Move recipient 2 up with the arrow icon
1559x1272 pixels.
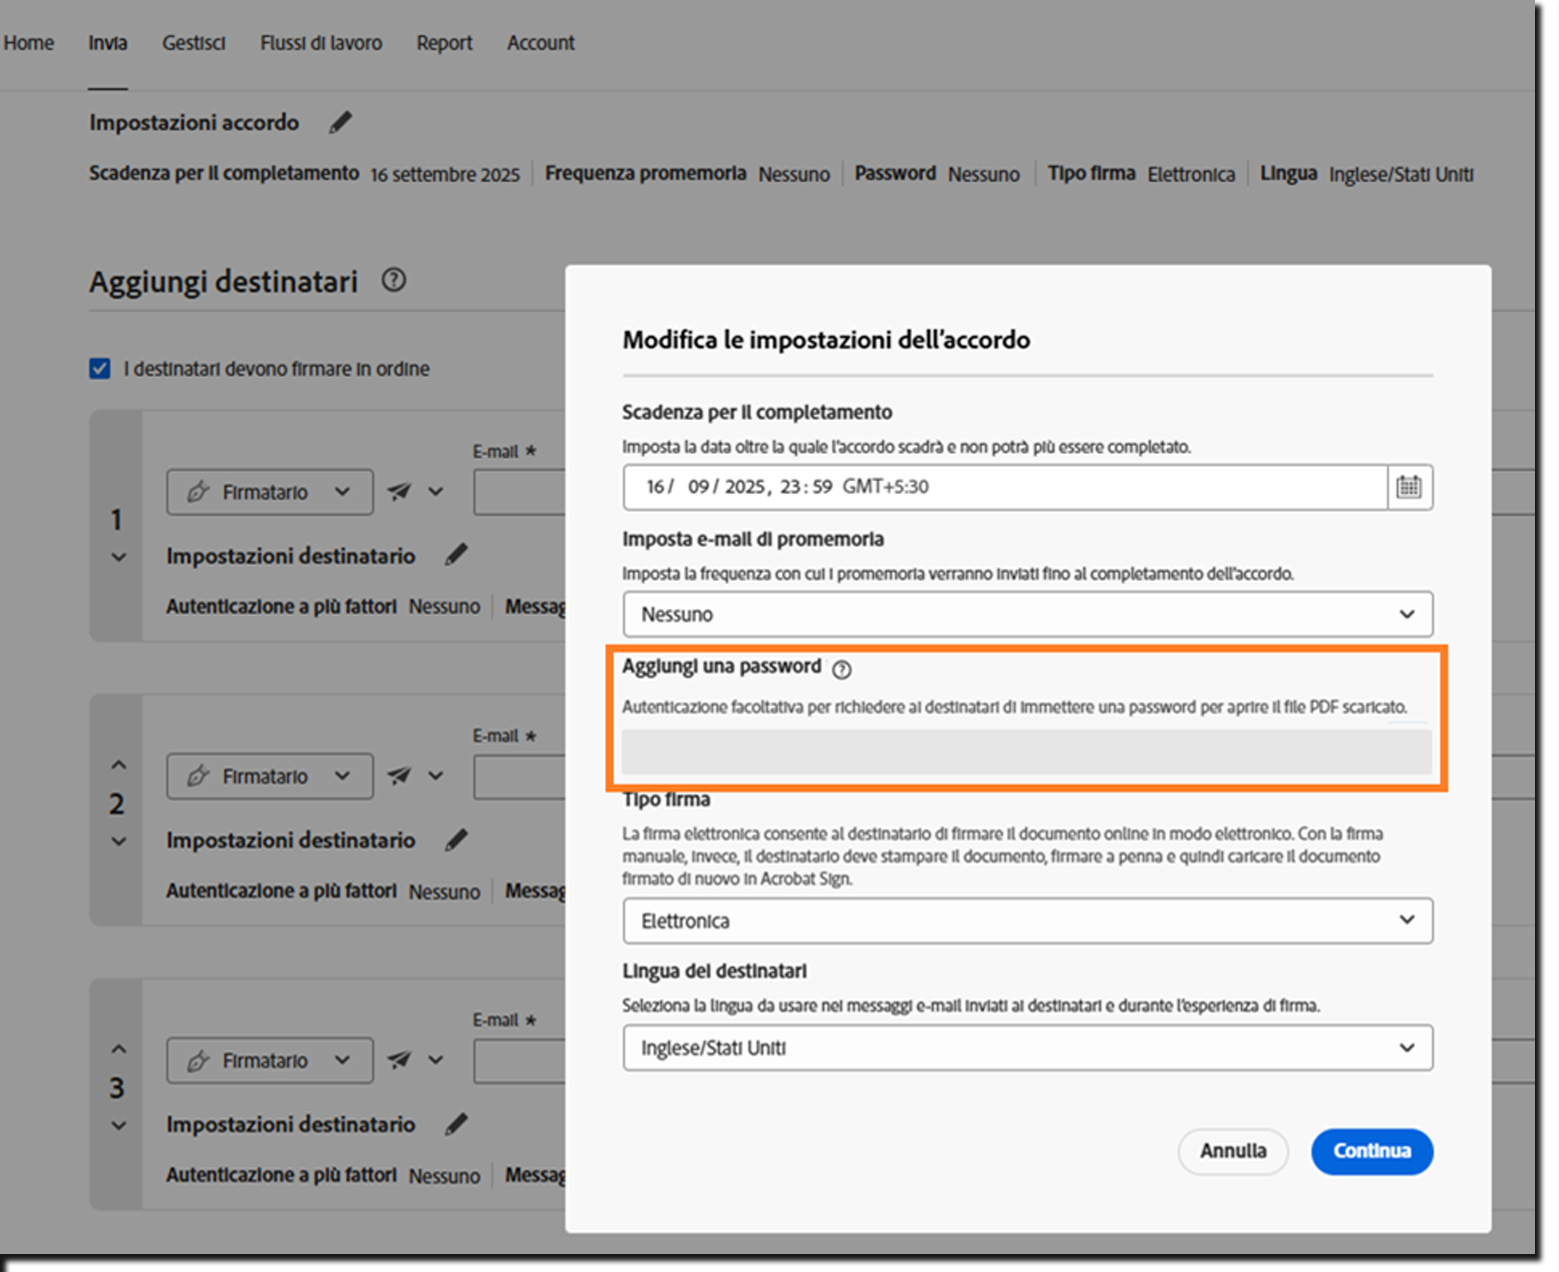tap(118, 762)
